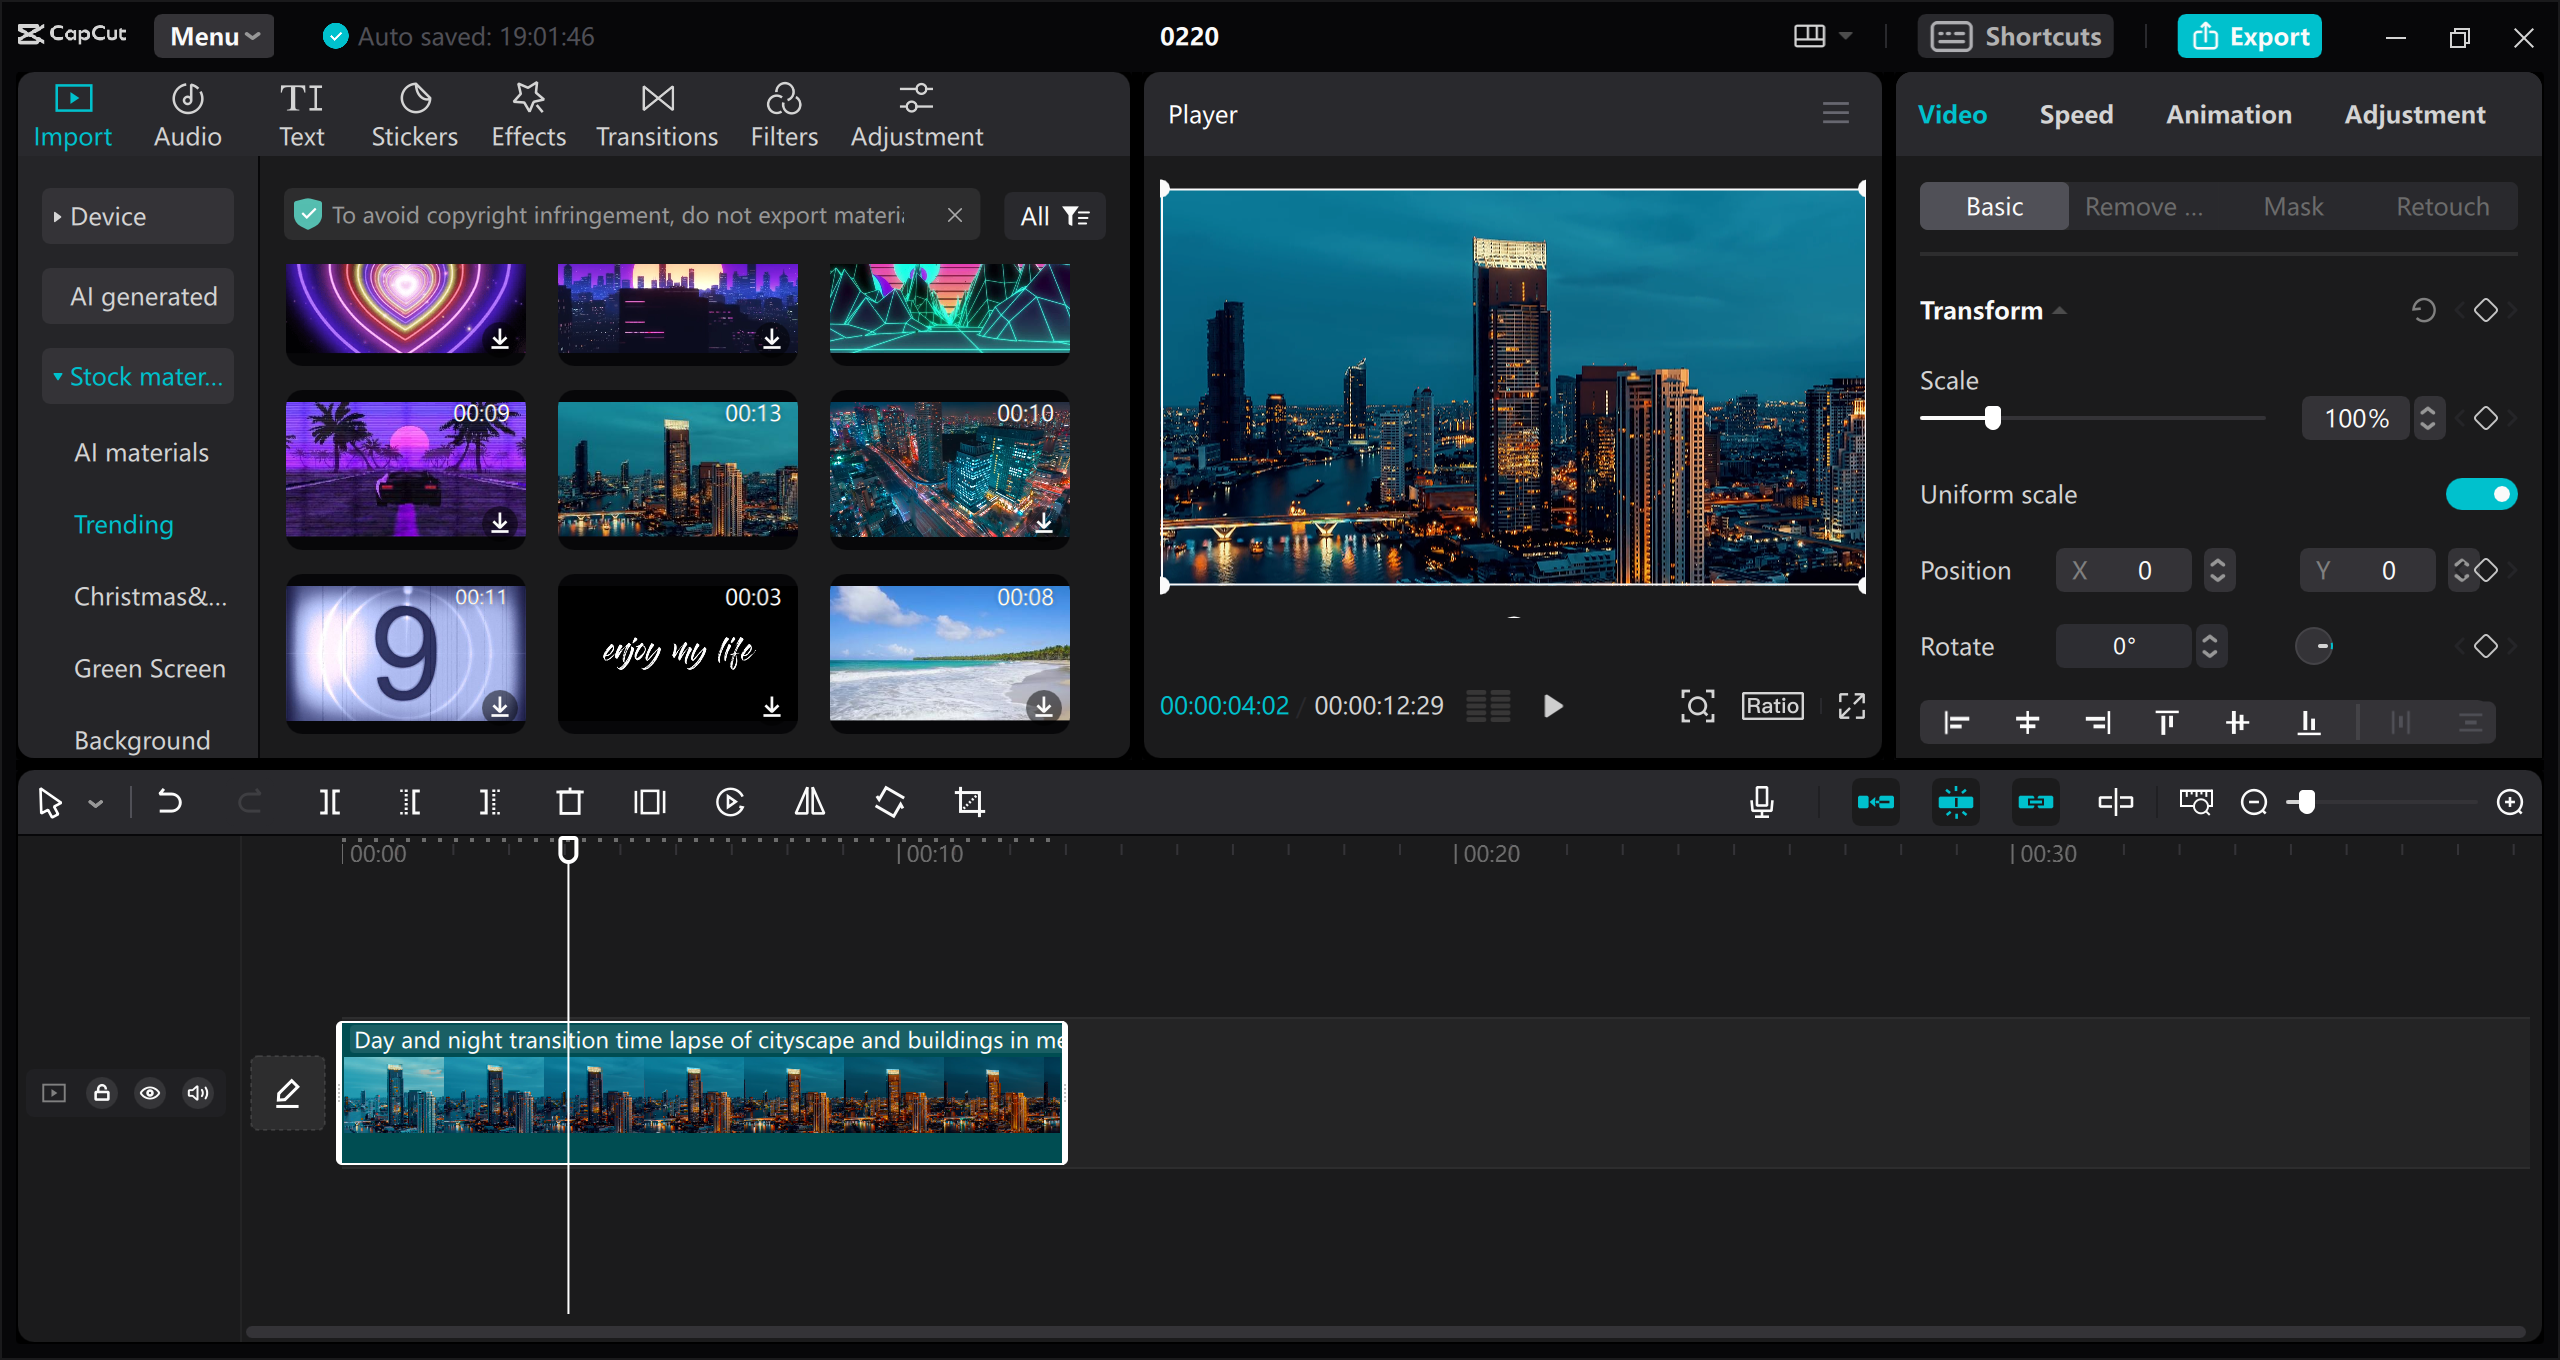The image size is (2560, 1360).
Task: Mirror the selected clip horizontally
Action: [808, 801]
